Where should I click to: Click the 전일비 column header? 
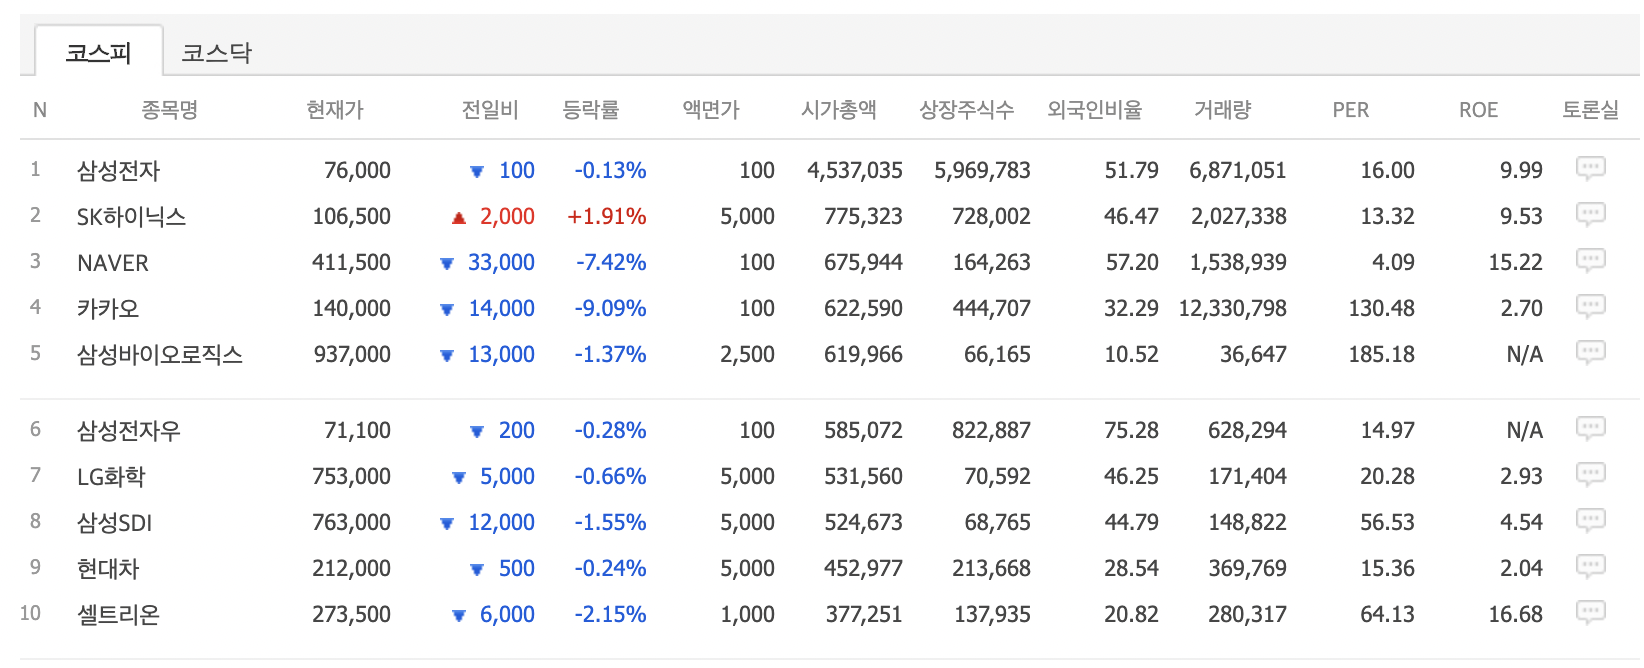pos(490,110)
